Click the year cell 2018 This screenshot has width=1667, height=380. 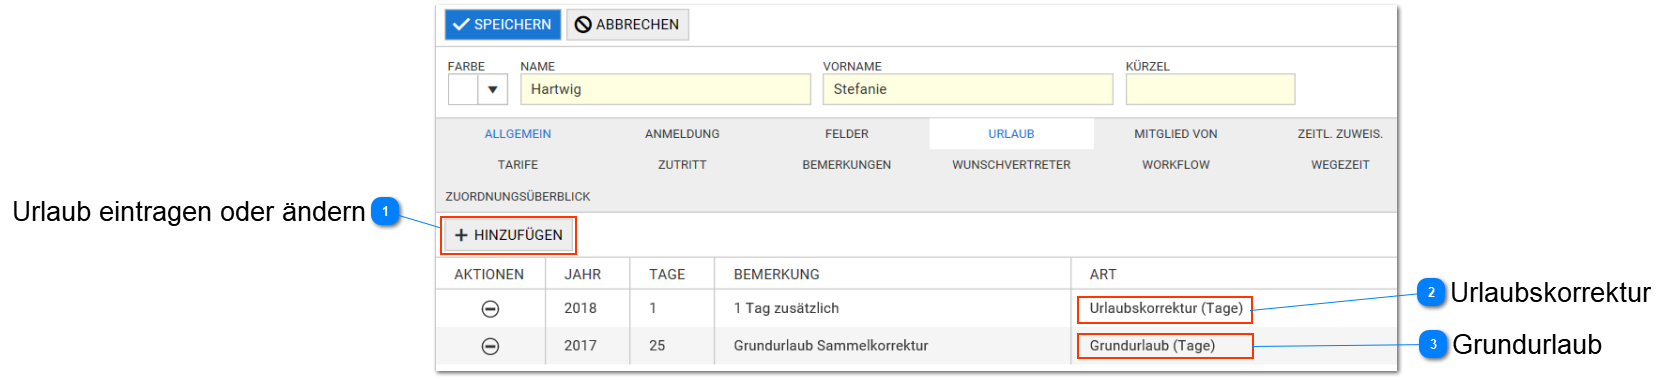580,308
